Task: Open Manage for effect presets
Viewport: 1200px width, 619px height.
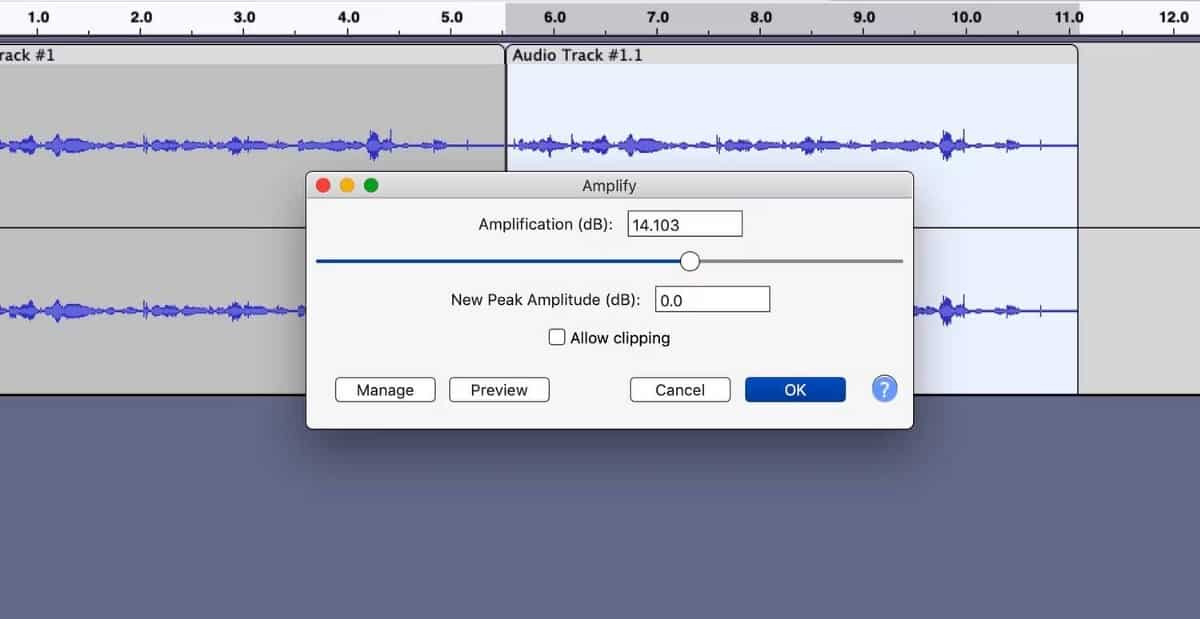Action: (385, 389)
